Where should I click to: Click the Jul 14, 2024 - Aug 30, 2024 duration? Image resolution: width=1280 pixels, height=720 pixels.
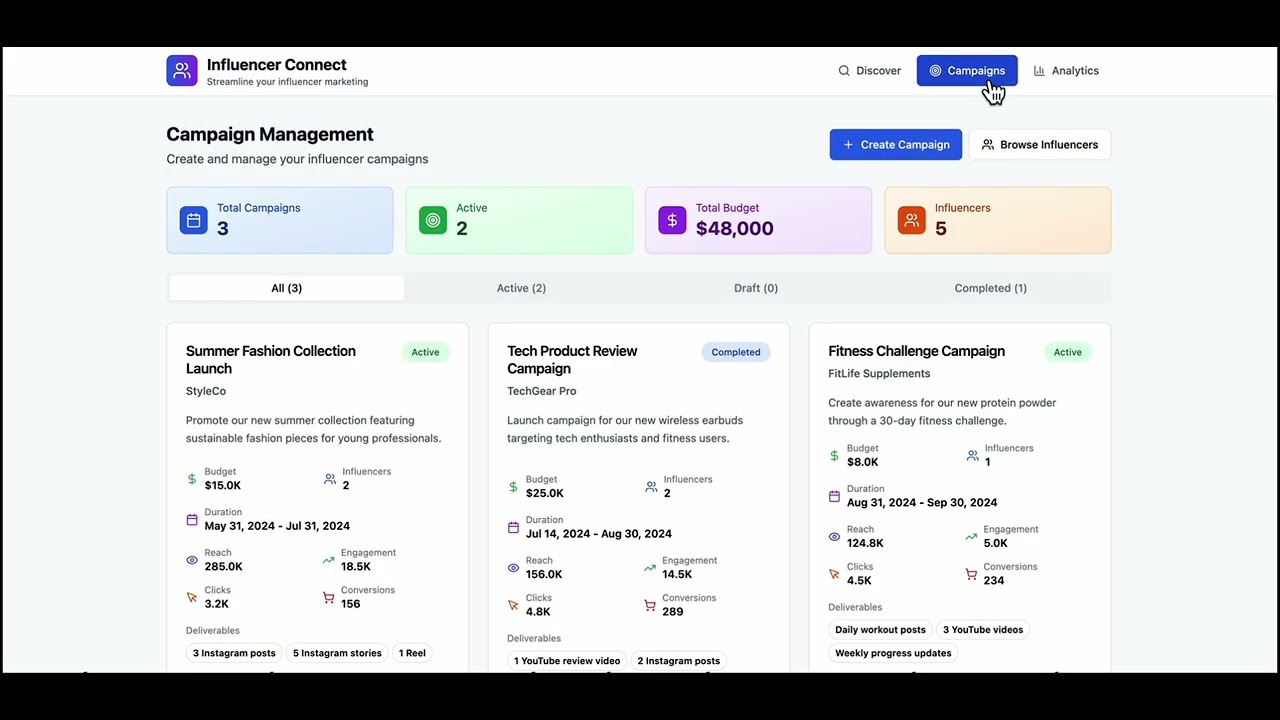pyautogui.click(x=599, y=534)
